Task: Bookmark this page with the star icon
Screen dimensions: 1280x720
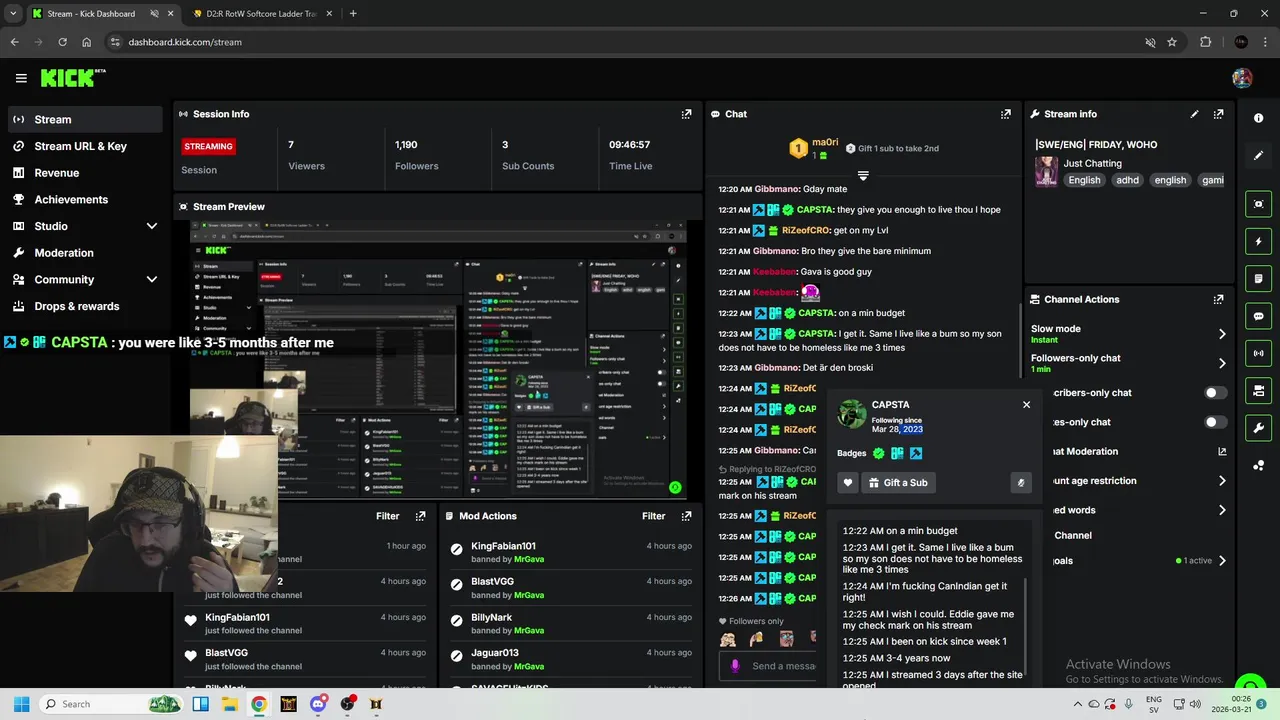Action: [1172, 42]
